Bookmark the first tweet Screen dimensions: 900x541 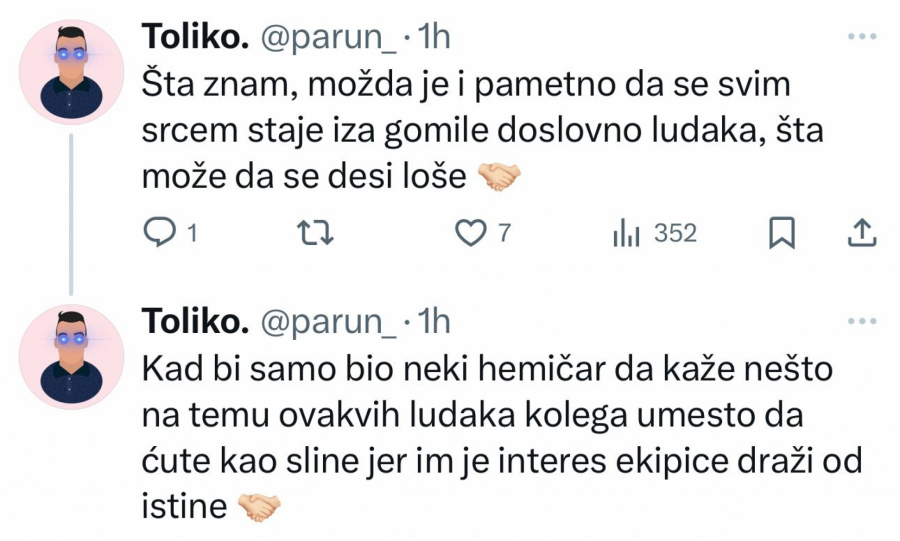[x=781, y=233]
